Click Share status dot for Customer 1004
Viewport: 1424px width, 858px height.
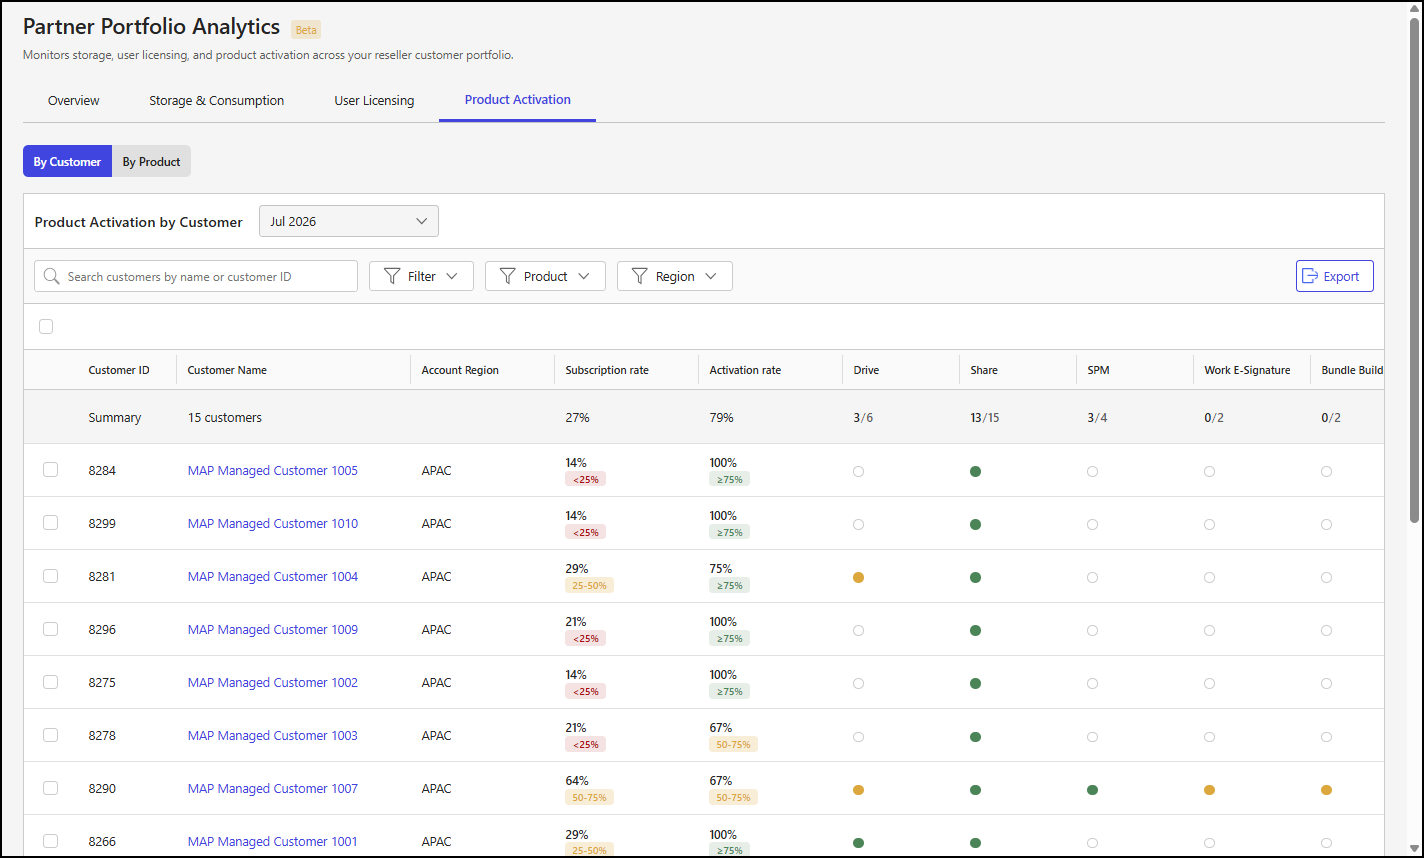[x=975, y=577]
